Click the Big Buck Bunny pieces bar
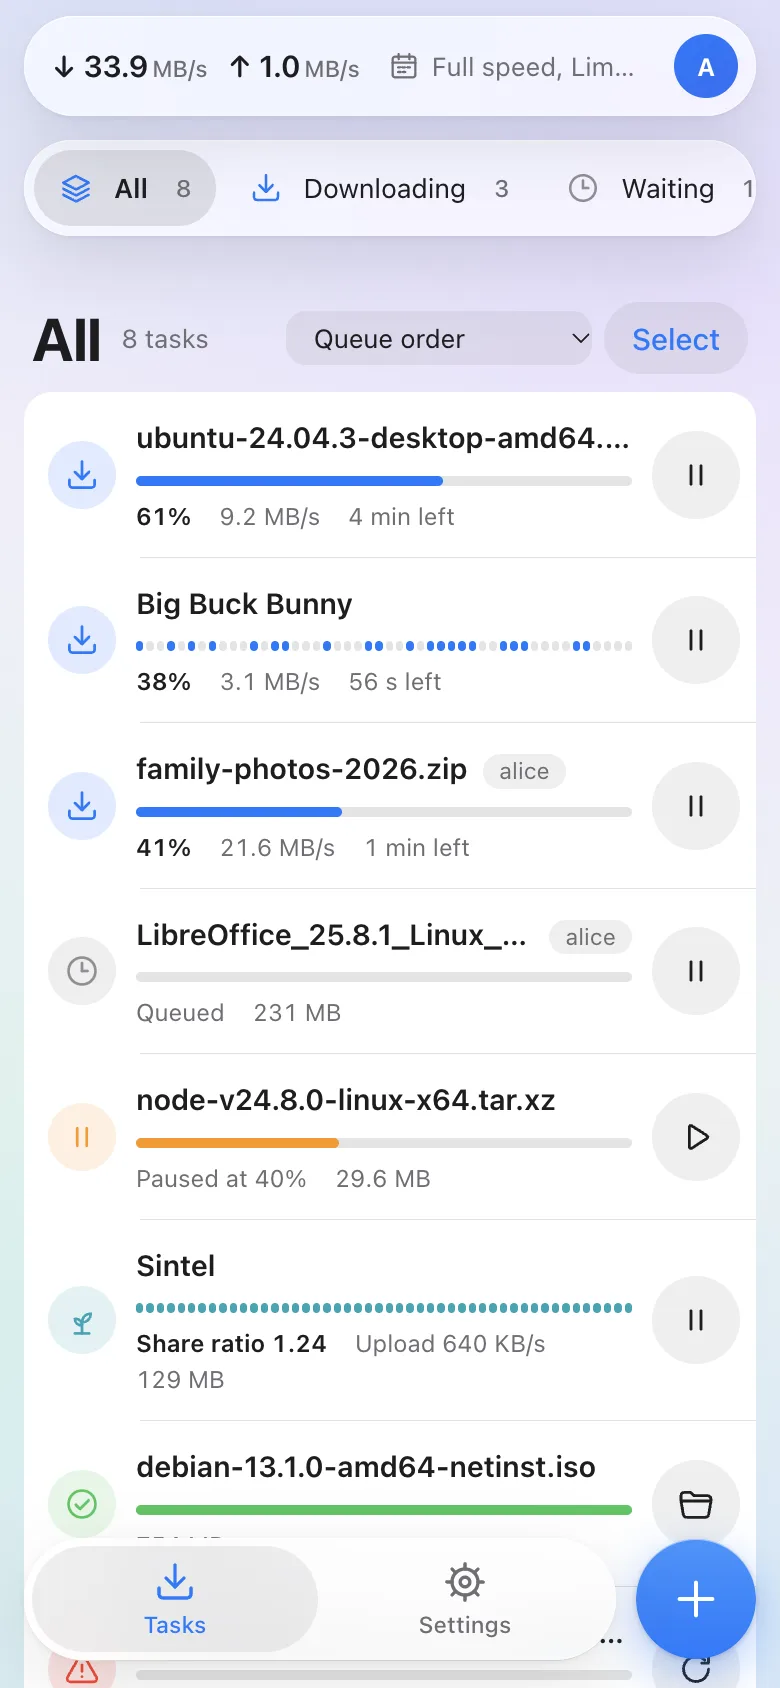The height and width of the screenshot is (1688, 780). 384,646
